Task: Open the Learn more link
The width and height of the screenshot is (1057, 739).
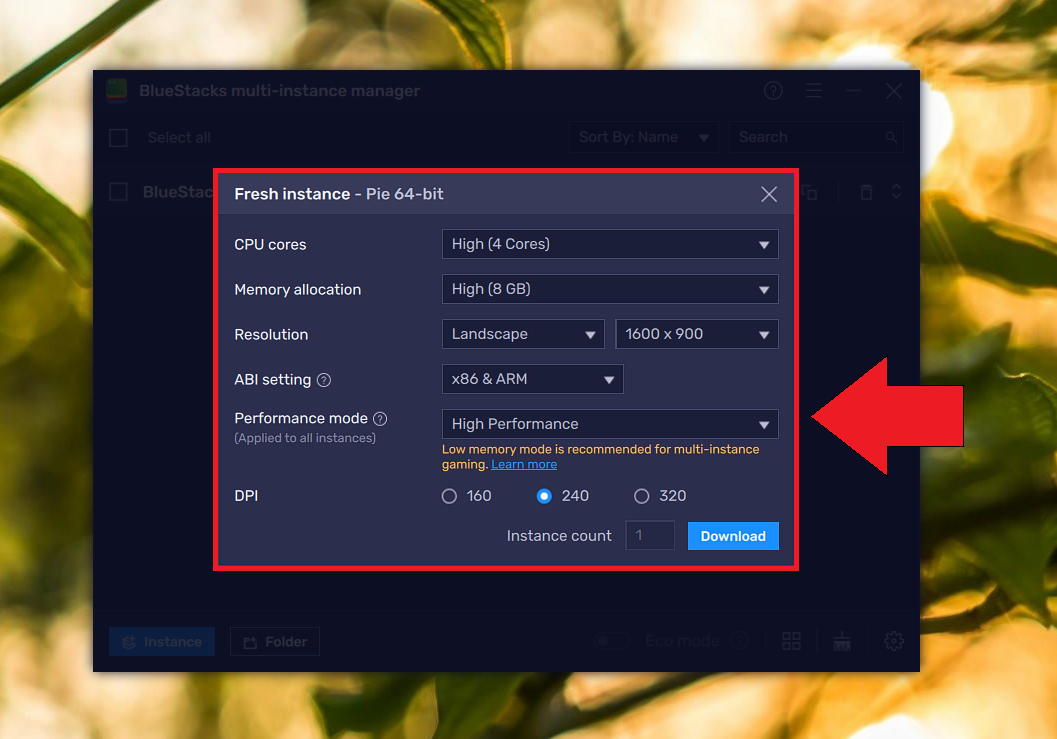Action: pos(523,463)
